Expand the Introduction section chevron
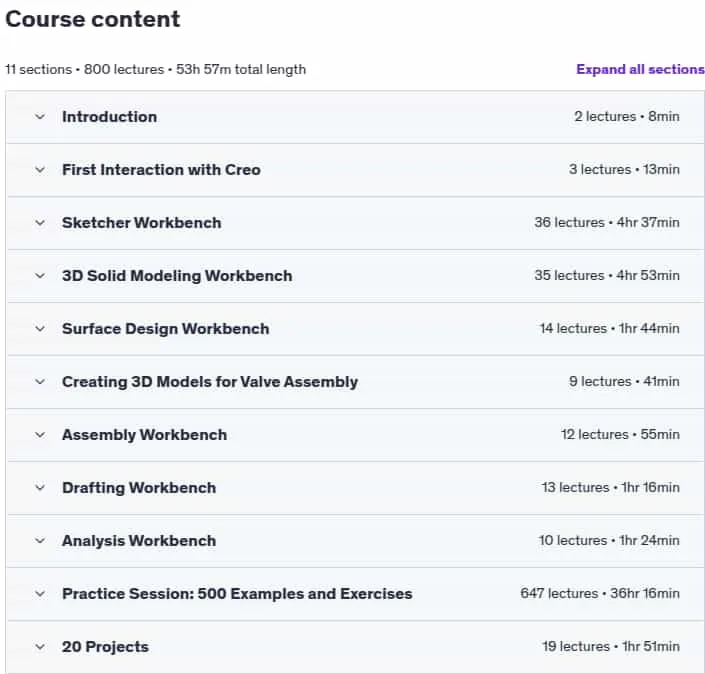 click(x=40, y=117)
